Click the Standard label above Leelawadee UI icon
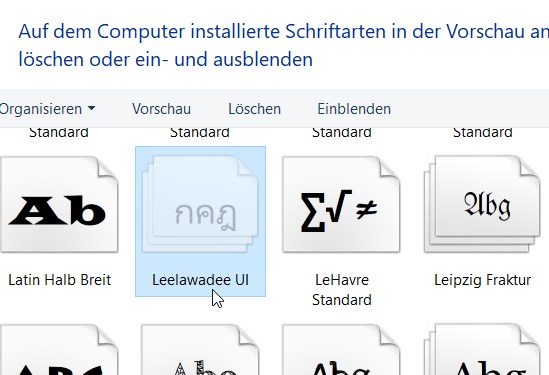This screenshot has height=375, width=549. (x=200, y=133)
